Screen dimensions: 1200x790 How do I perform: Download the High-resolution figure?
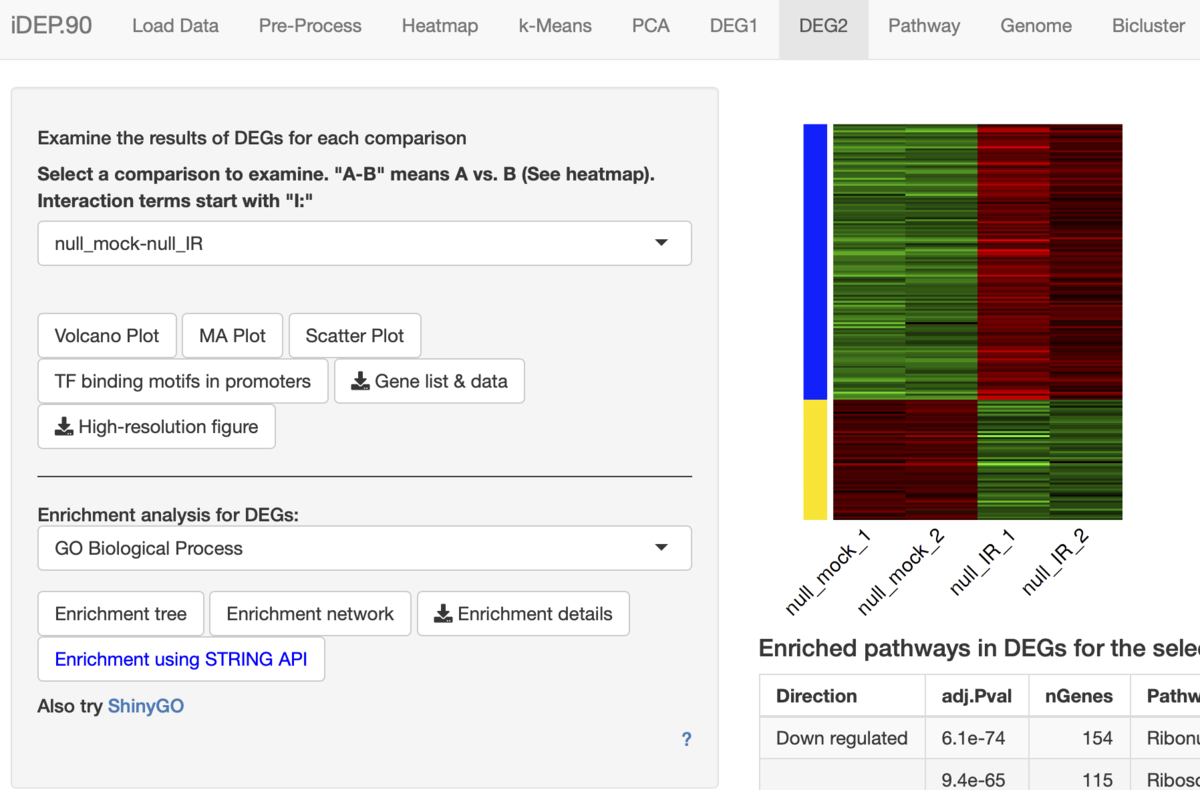(156, 427)
